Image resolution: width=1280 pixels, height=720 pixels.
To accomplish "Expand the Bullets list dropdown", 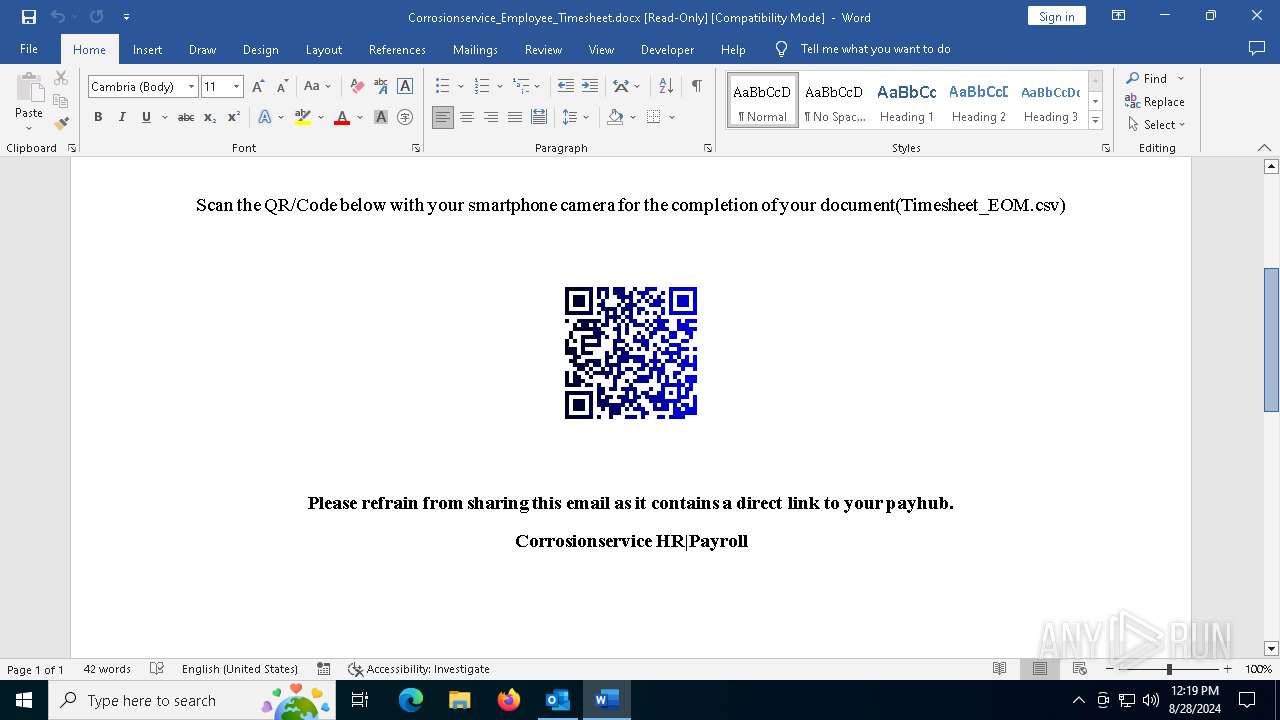I will click(x=460, y=87).
